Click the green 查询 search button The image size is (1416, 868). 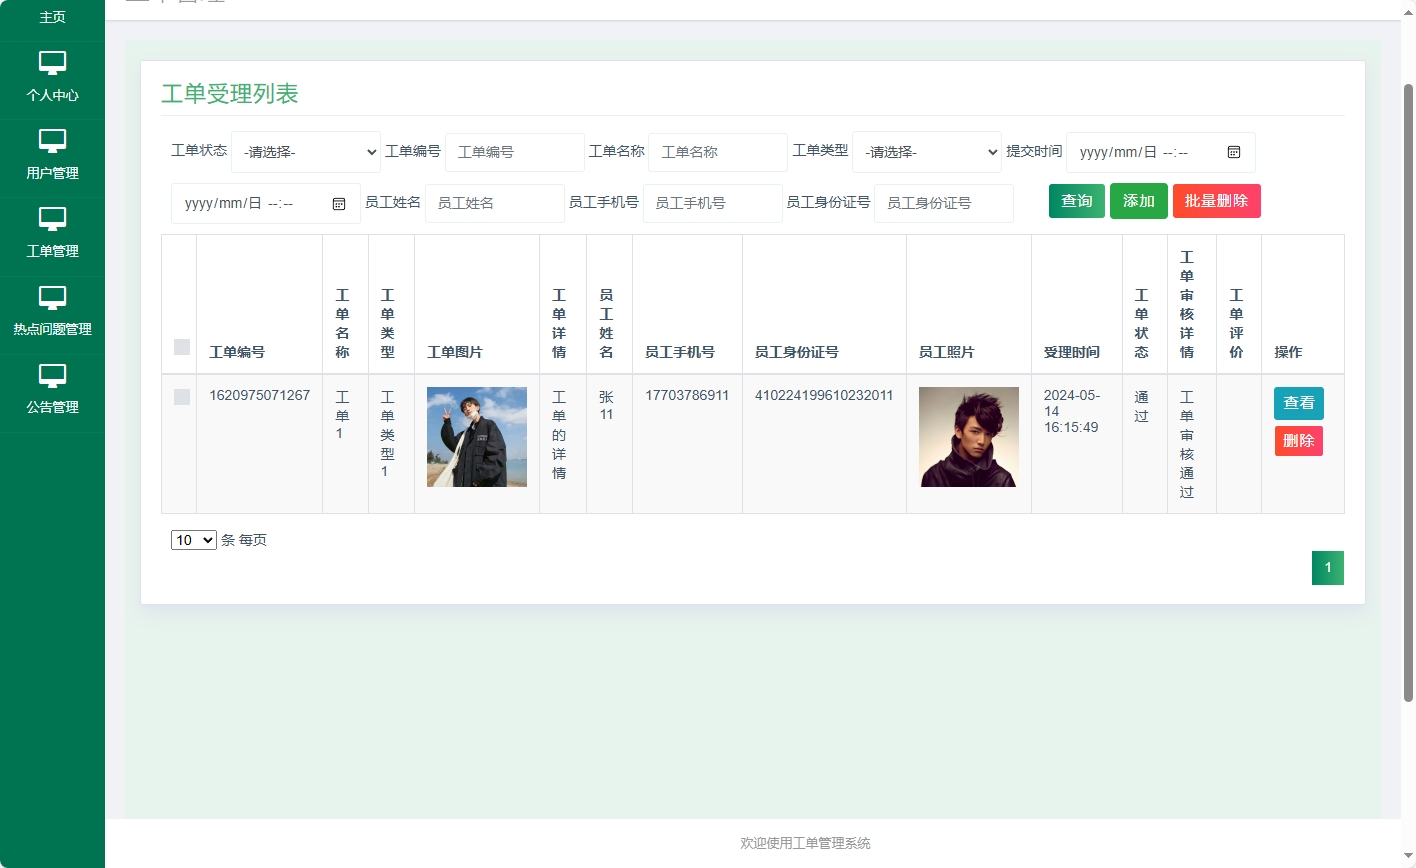(1076, 200)
